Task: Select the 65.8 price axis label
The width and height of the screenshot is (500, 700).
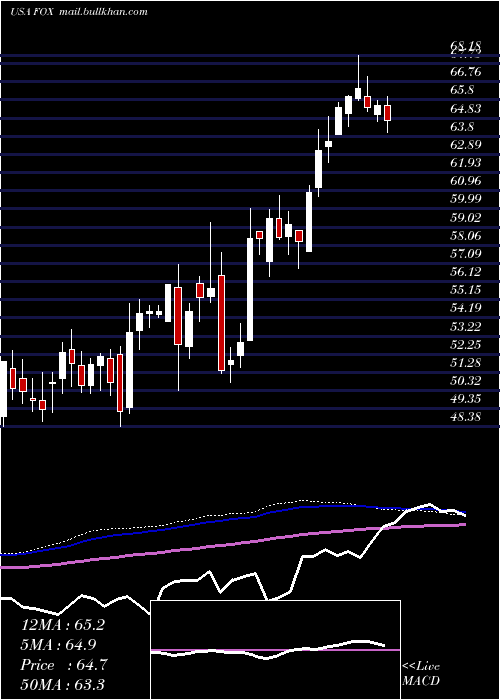Action: [462, 90]
